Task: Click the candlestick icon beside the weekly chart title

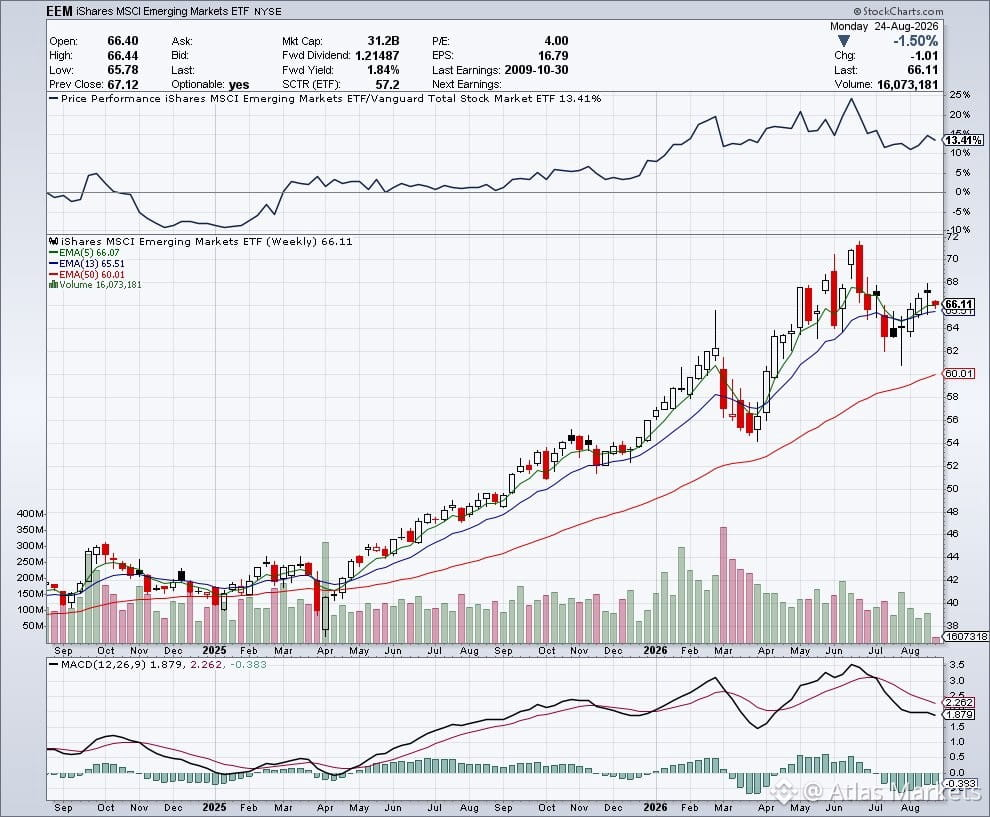Action: pos(54,241)
